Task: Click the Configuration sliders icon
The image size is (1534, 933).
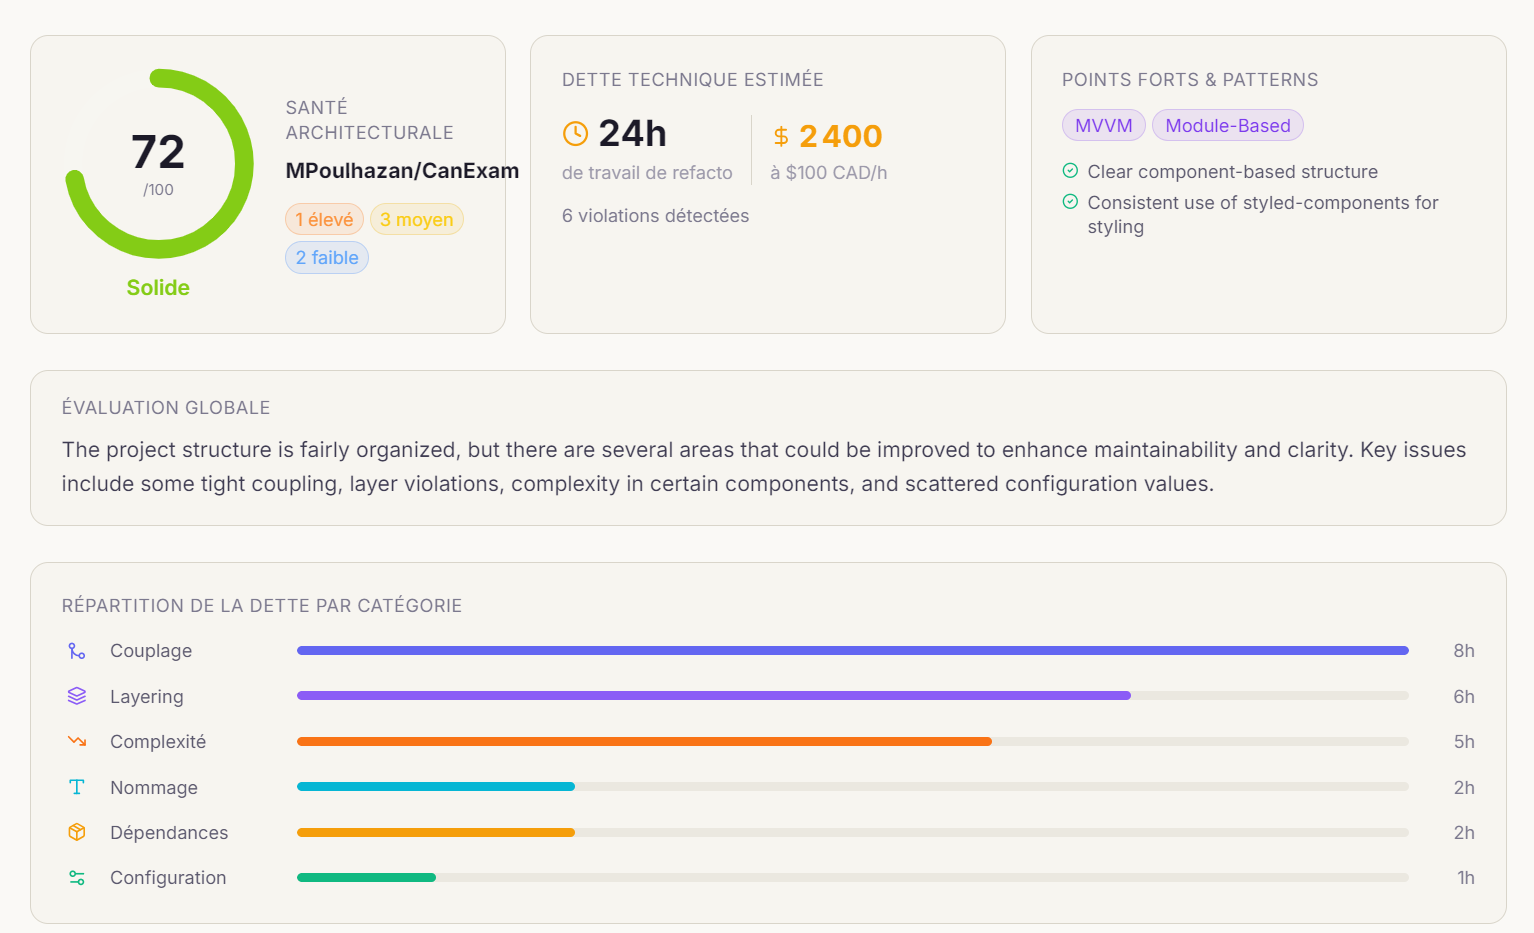Action: [x=77, y=878]
